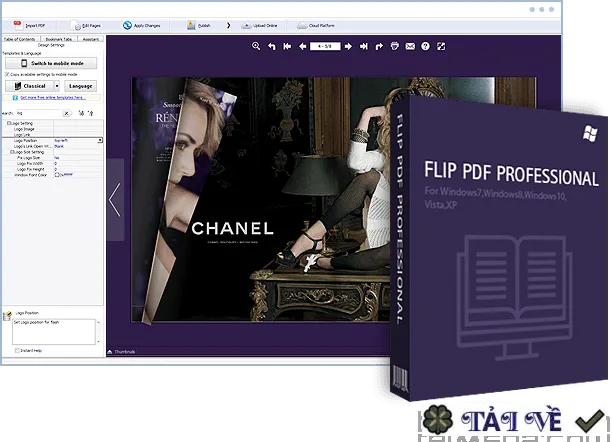
Task: Select the Window Font Color row label
Action: click(30, 175)
